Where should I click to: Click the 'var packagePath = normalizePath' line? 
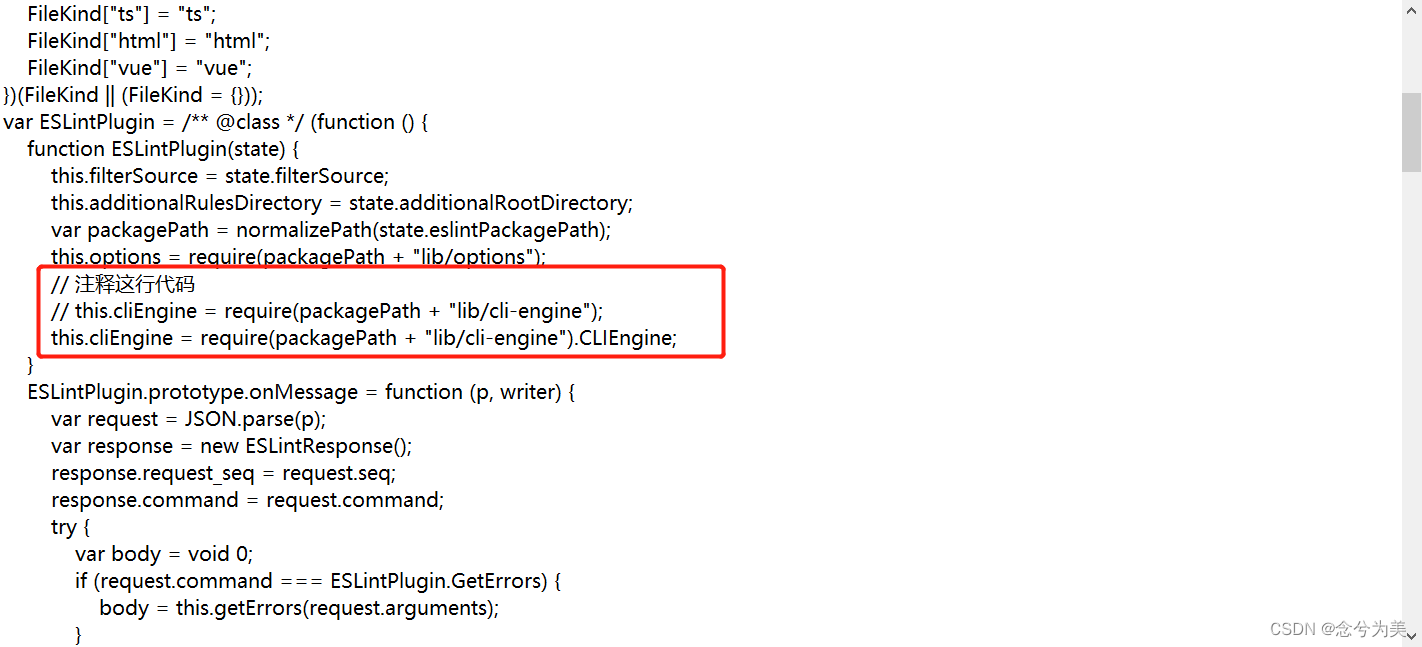(x=332, y=230)
